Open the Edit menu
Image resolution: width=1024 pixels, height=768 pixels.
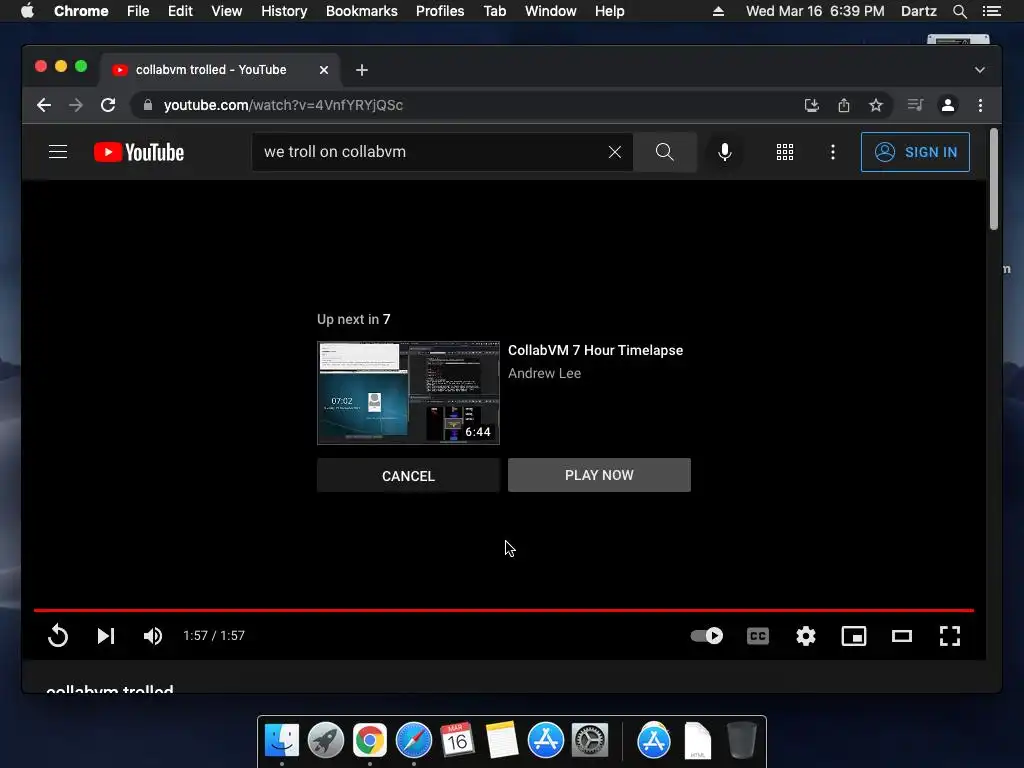[x=180, y=11]
